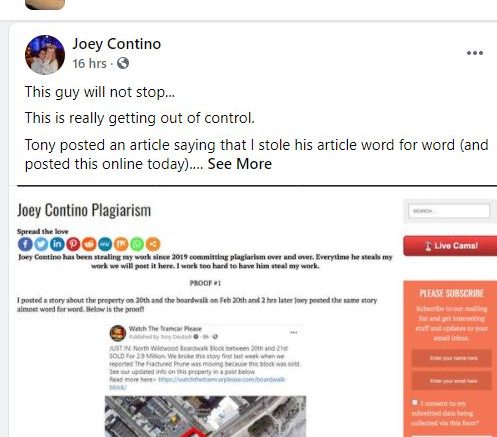497x437 pixels.
Task: Click the Pinterest share icon
Action: pos(73,244)
